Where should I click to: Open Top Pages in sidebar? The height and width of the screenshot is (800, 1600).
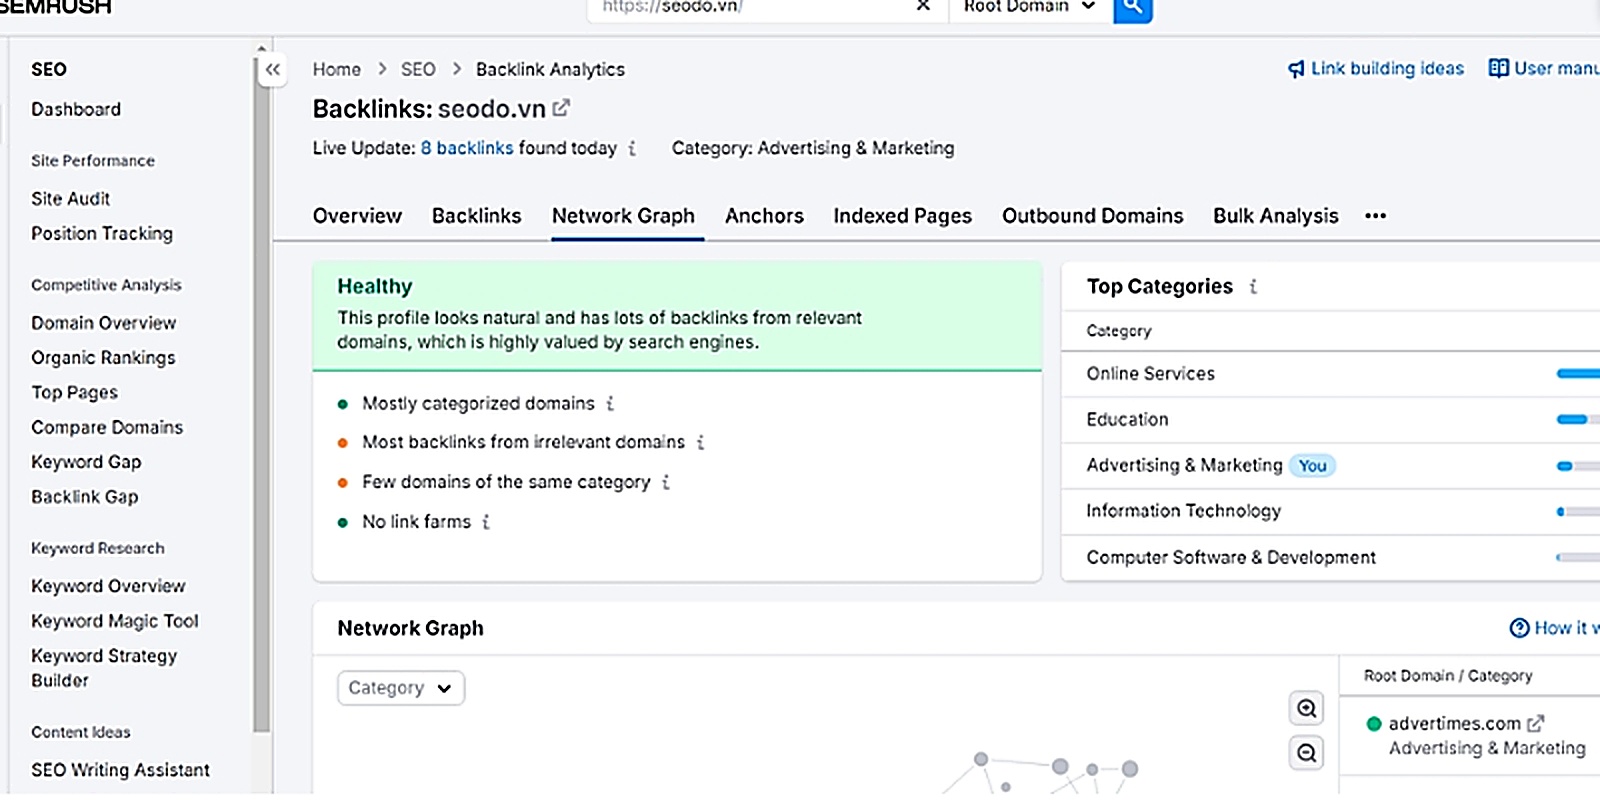point(74,392)
